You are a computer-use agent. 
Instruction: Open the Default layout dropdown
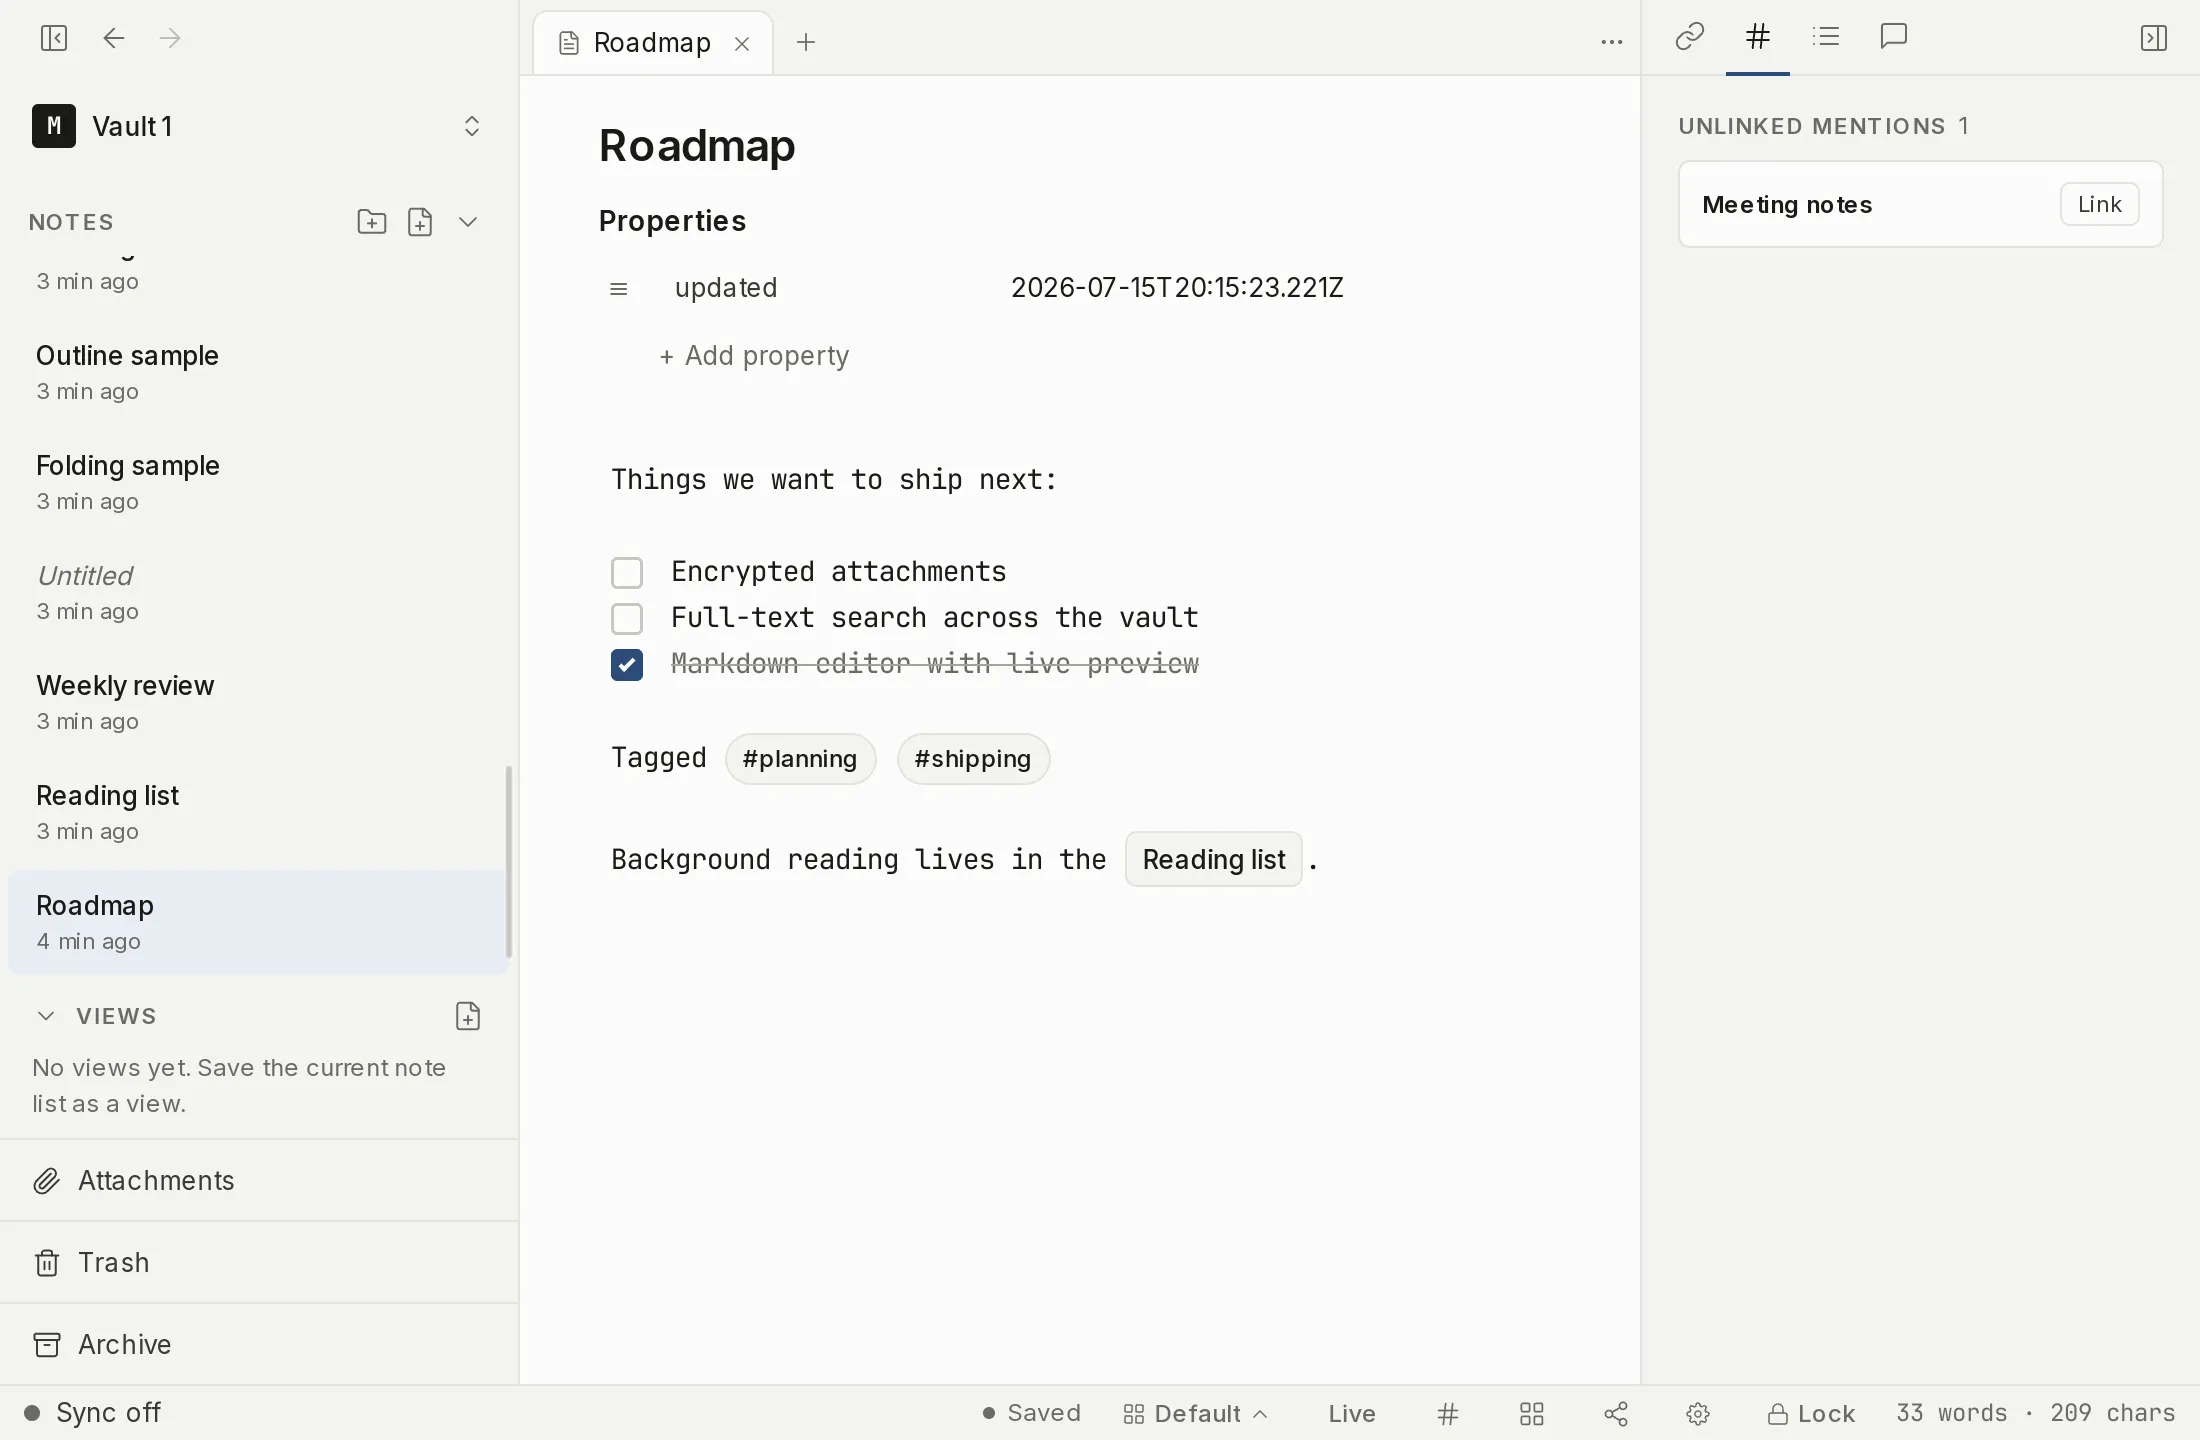coord(1196,1413)
